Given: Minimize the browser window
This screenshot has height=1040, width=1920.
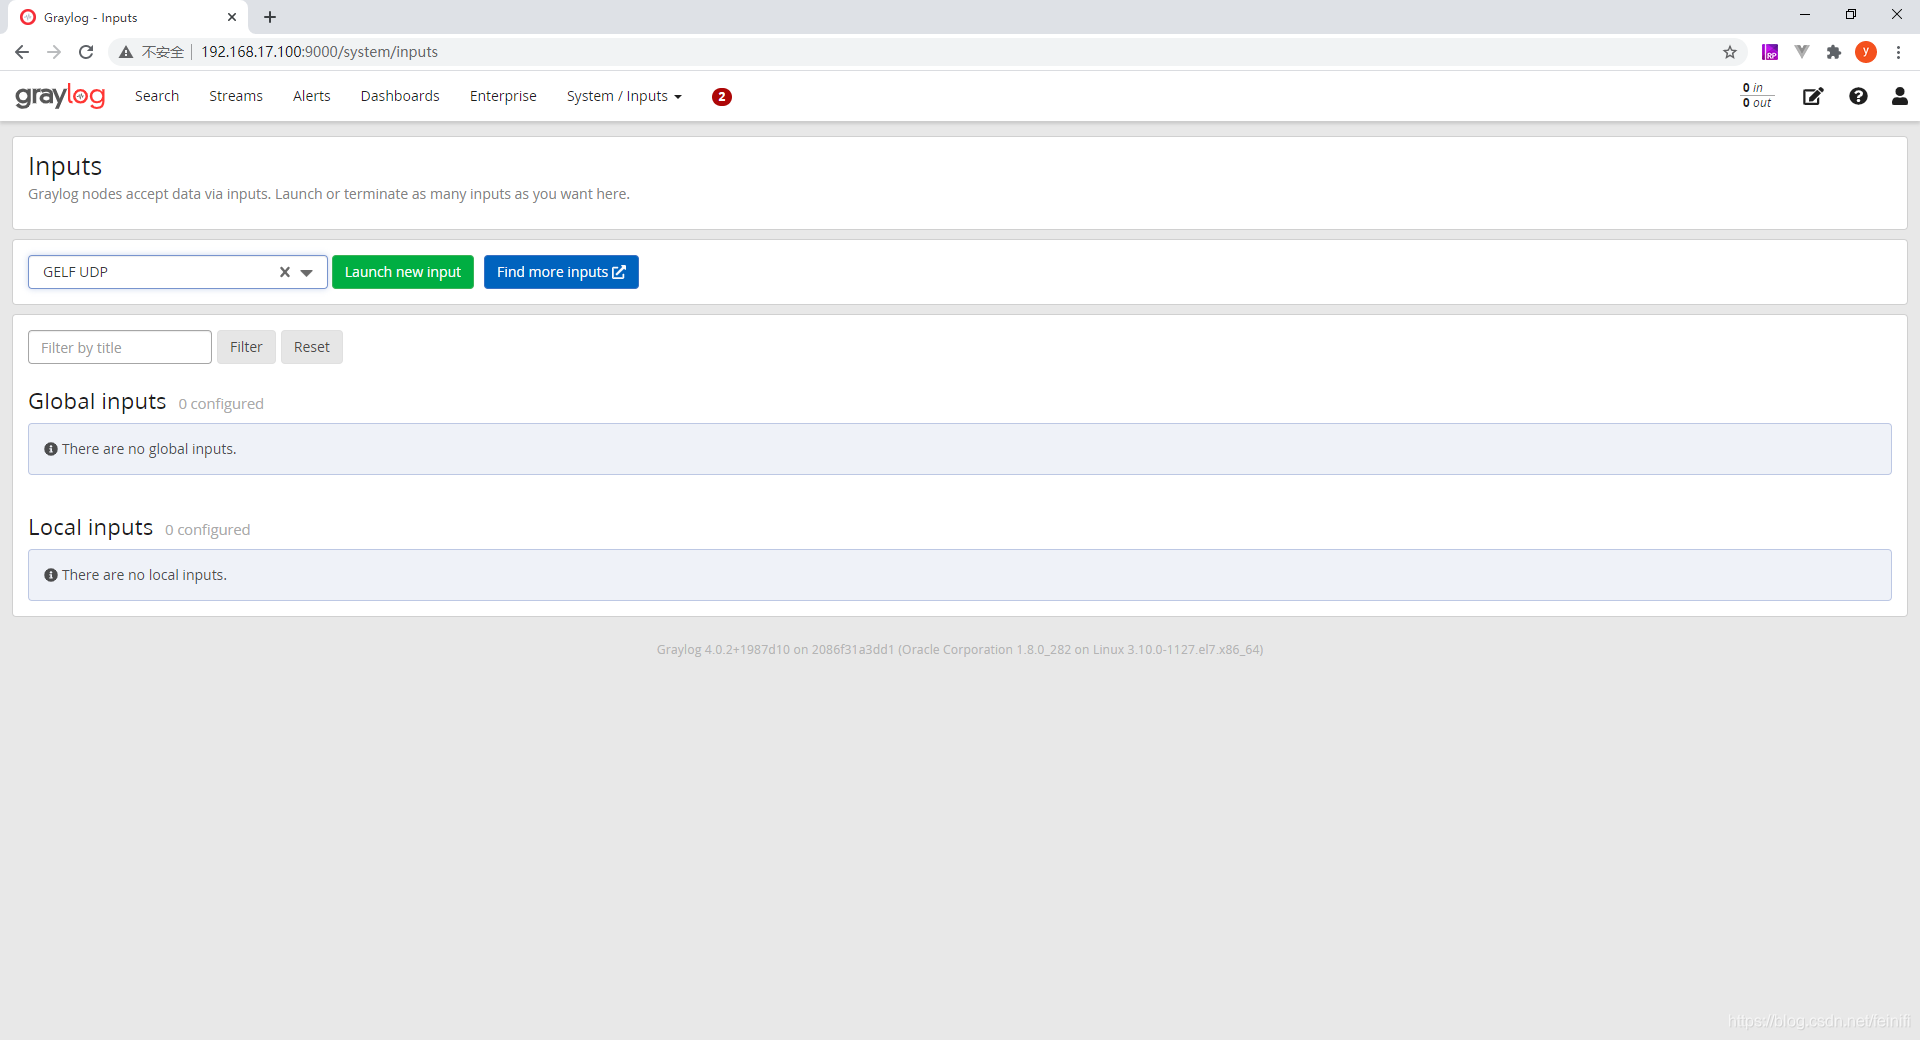Looking at the screenshot, I should point(1805,15).
